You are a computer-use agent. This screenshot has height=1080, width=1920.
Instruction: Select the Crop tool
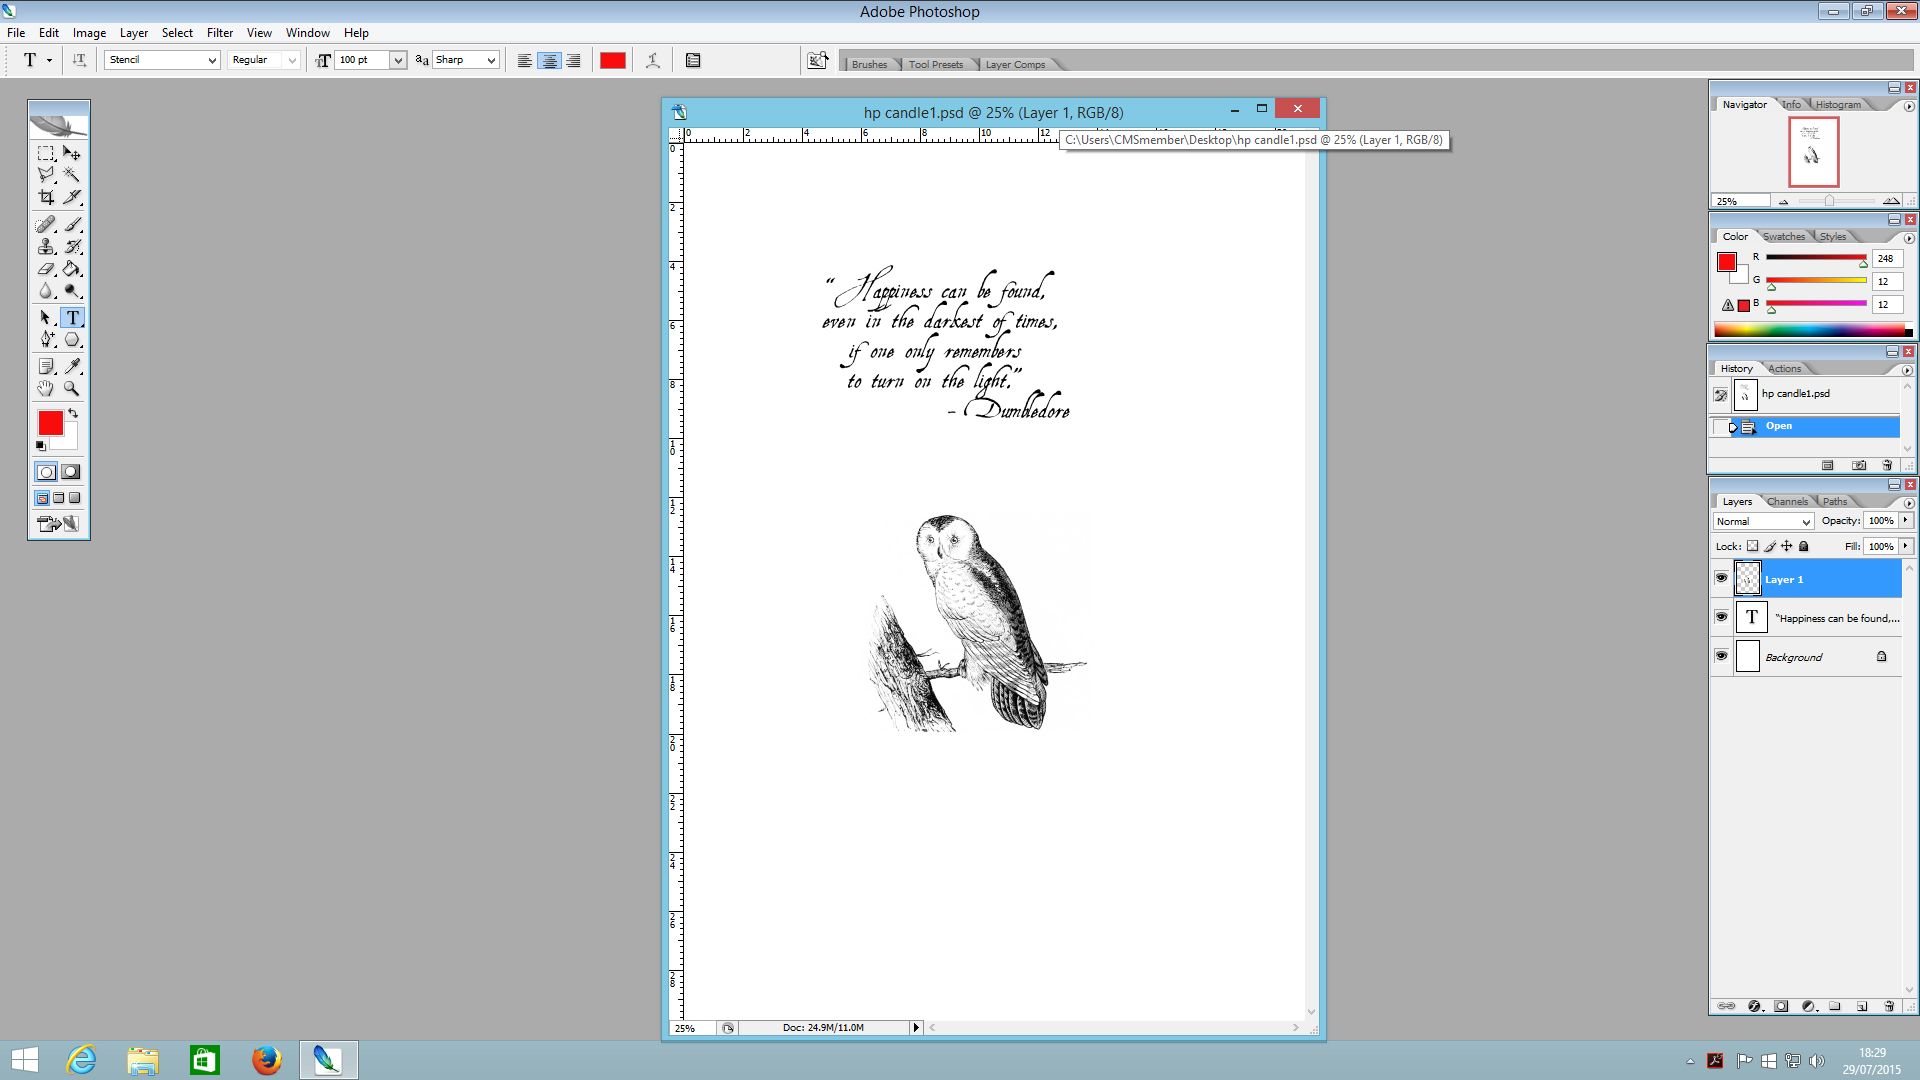point(46,197)
